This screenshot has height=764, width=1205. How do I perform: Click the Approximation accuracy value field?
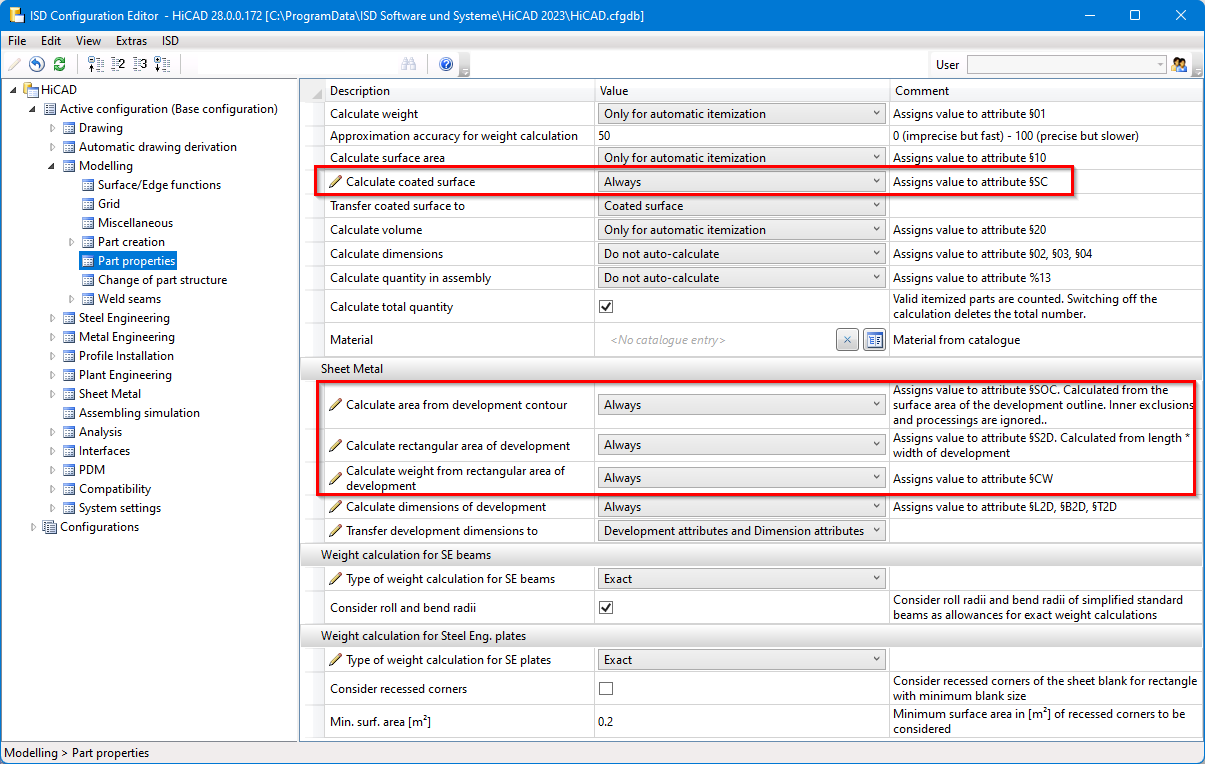[740, 136]
